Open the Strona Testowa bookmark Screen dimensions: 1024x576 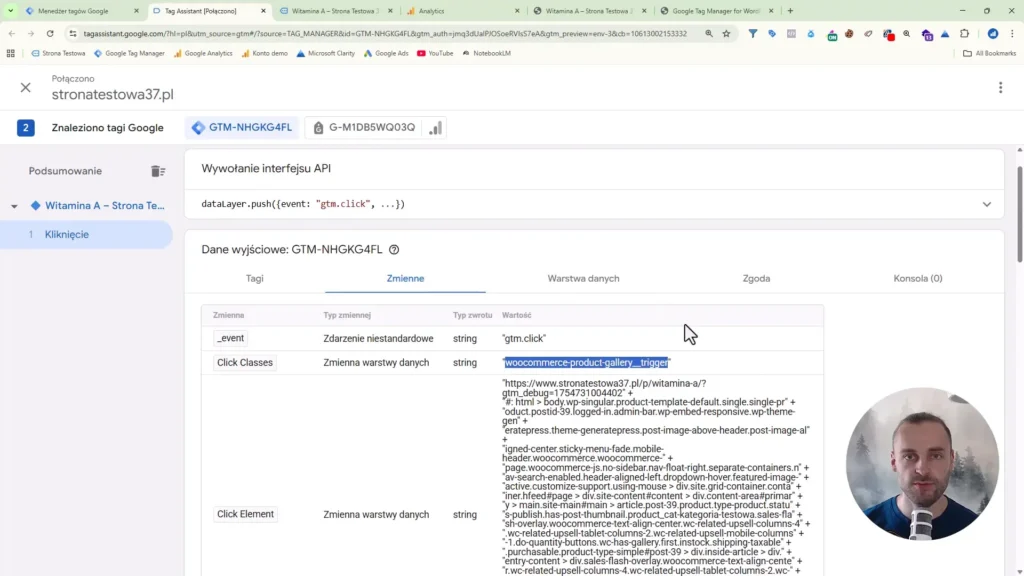tap(58, 54)
